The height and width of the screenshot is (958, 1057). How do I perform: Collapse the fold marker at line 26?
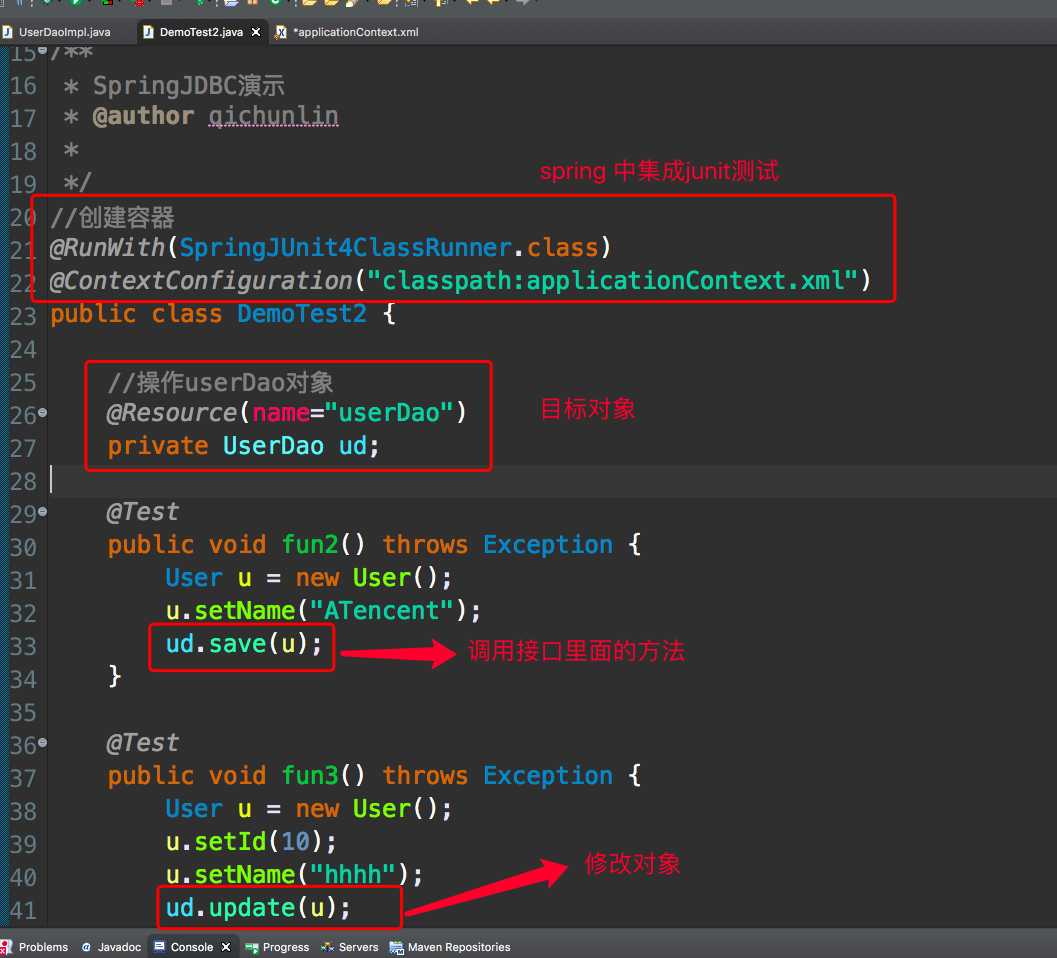point(42,411)
